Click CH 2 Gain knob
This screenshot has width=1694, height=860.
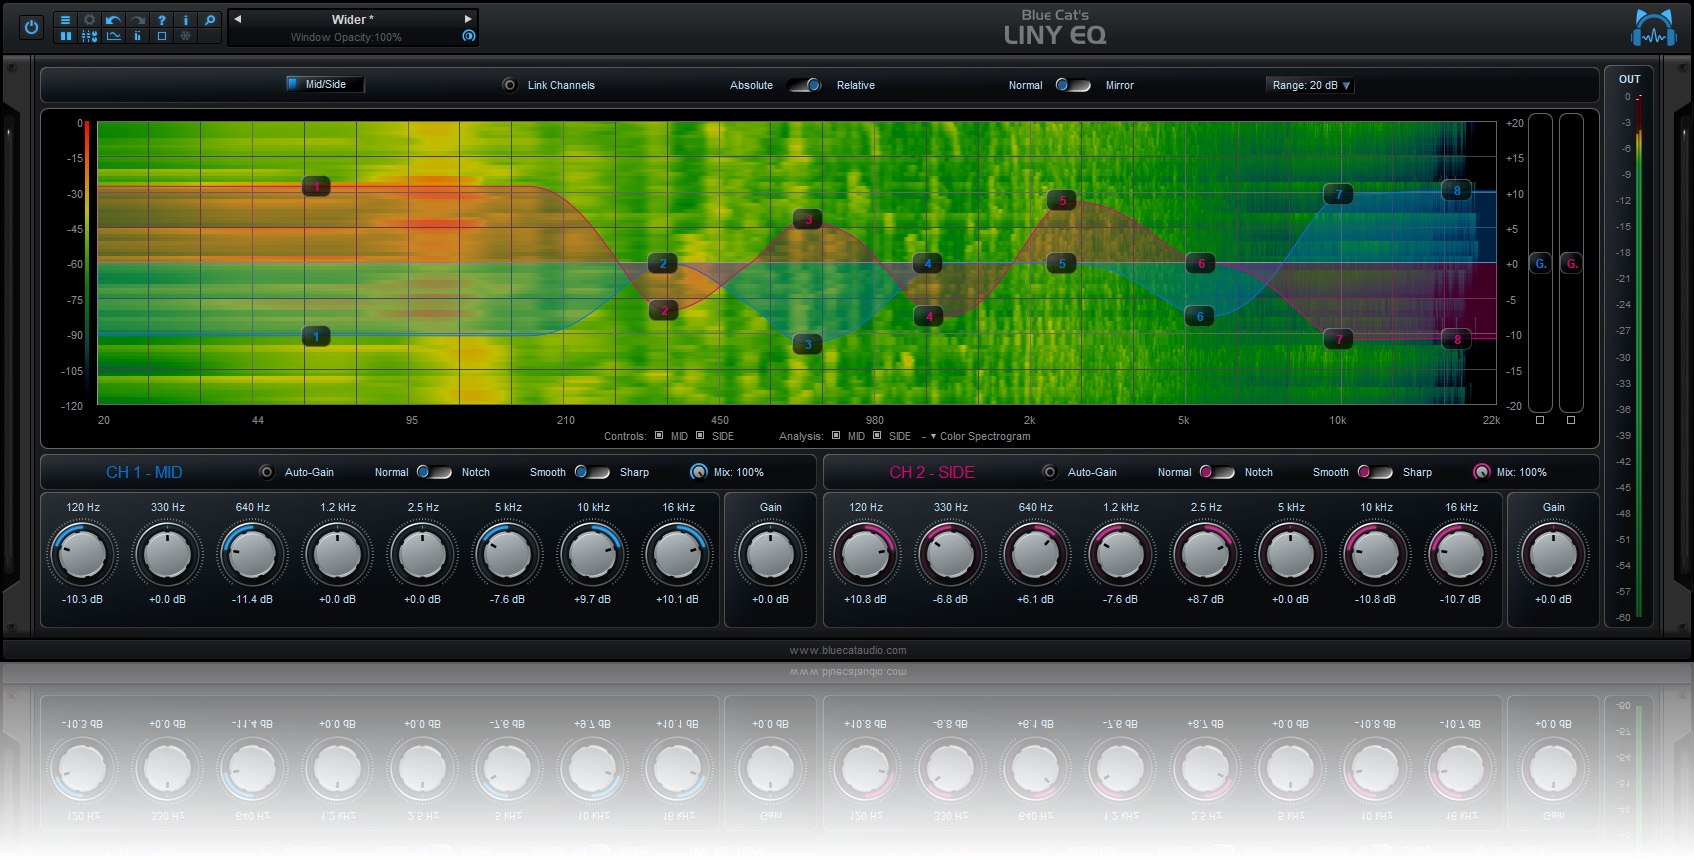pos(1553,554)
